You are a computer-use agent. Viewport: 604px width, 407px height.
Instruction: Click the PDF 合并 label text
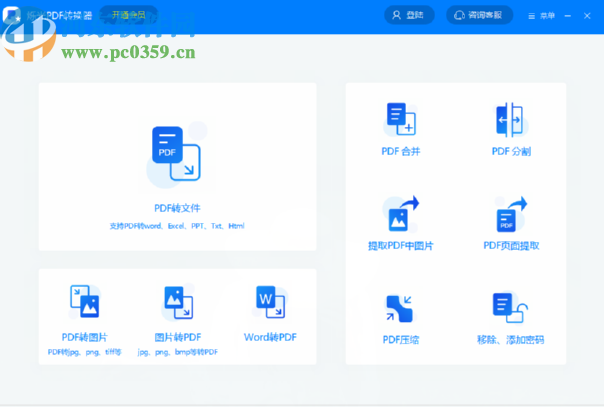[401, 151]
